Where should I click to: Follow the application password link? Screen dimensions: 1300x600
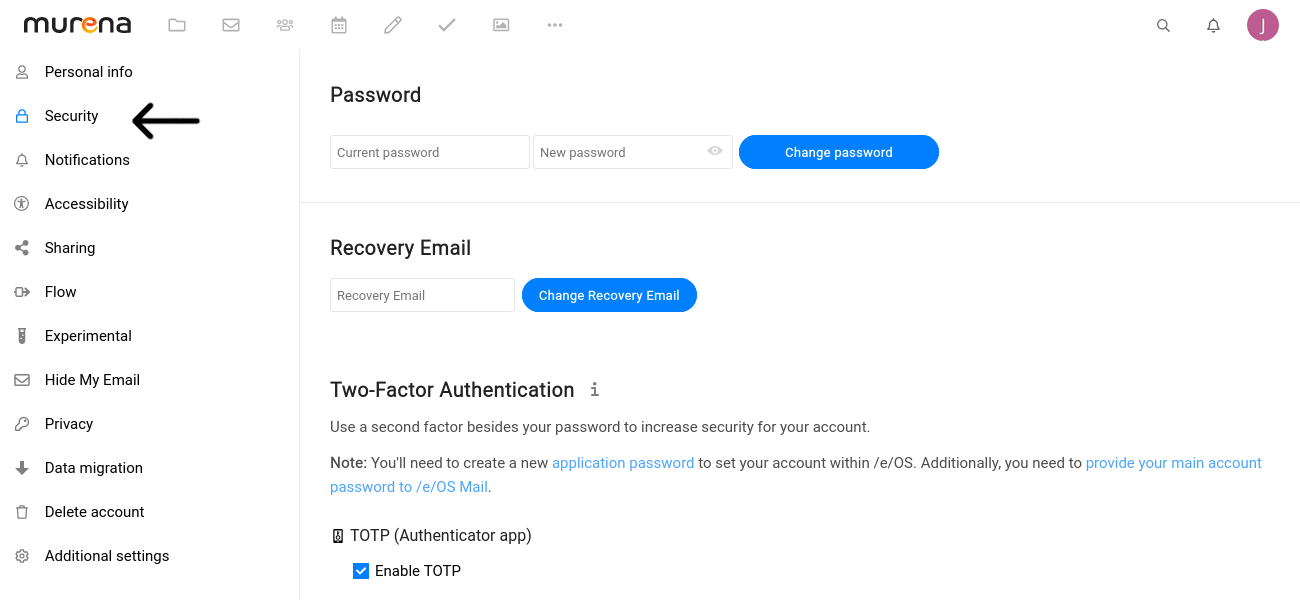[x=623, y=462]
